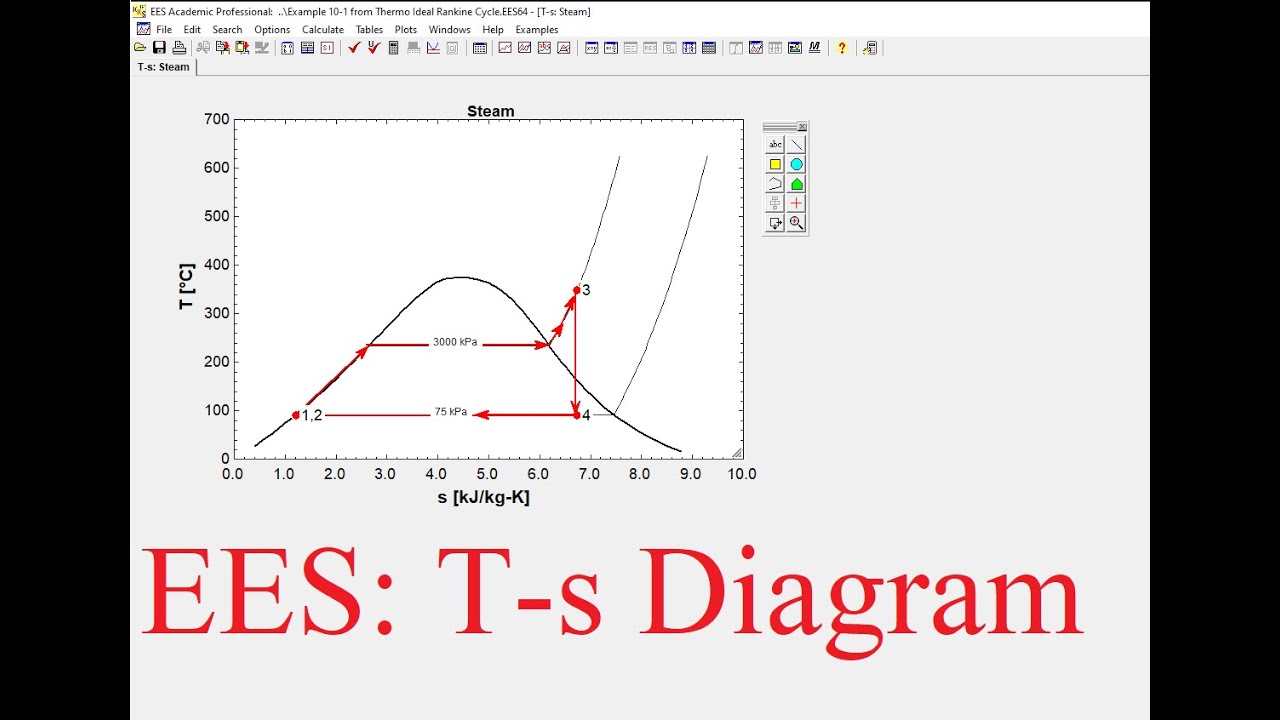Click the New Plot Window line-chart icon
1280x720 pixels.
click(x=505, y=48)
